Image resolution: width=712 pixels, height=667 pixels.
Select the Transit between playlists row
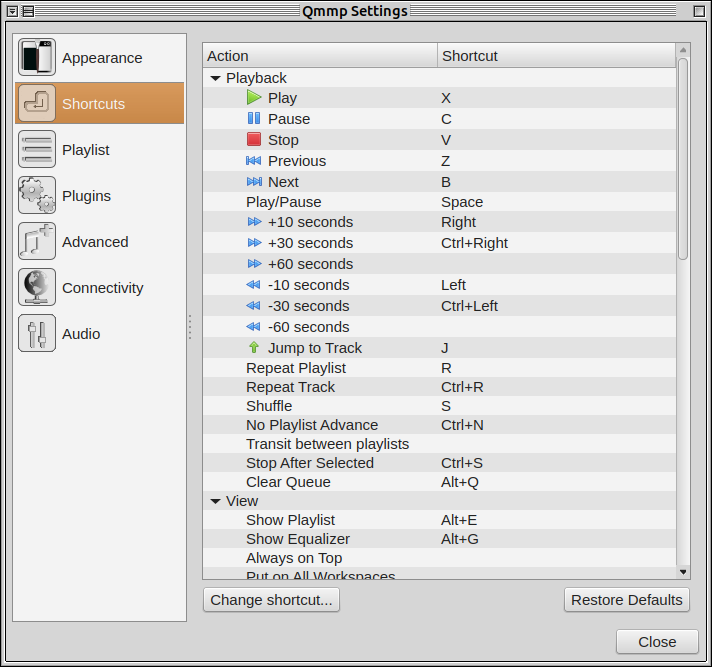pyautogui.click(x=439, y=444)
